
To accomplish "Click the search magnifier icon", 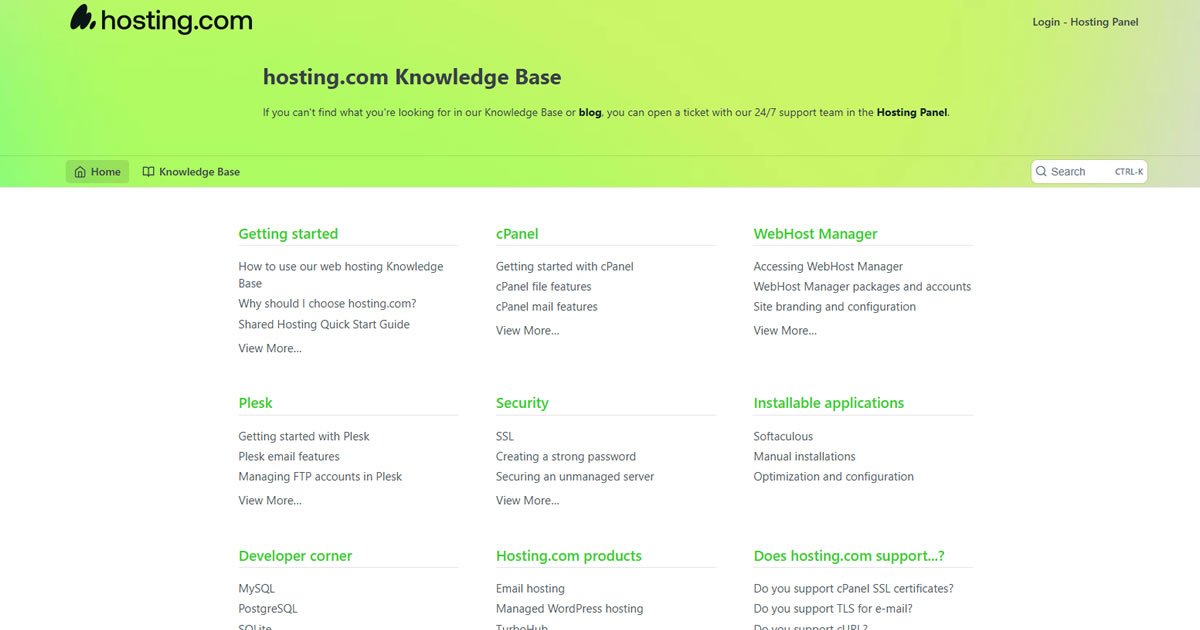I will pos(1041,172).
